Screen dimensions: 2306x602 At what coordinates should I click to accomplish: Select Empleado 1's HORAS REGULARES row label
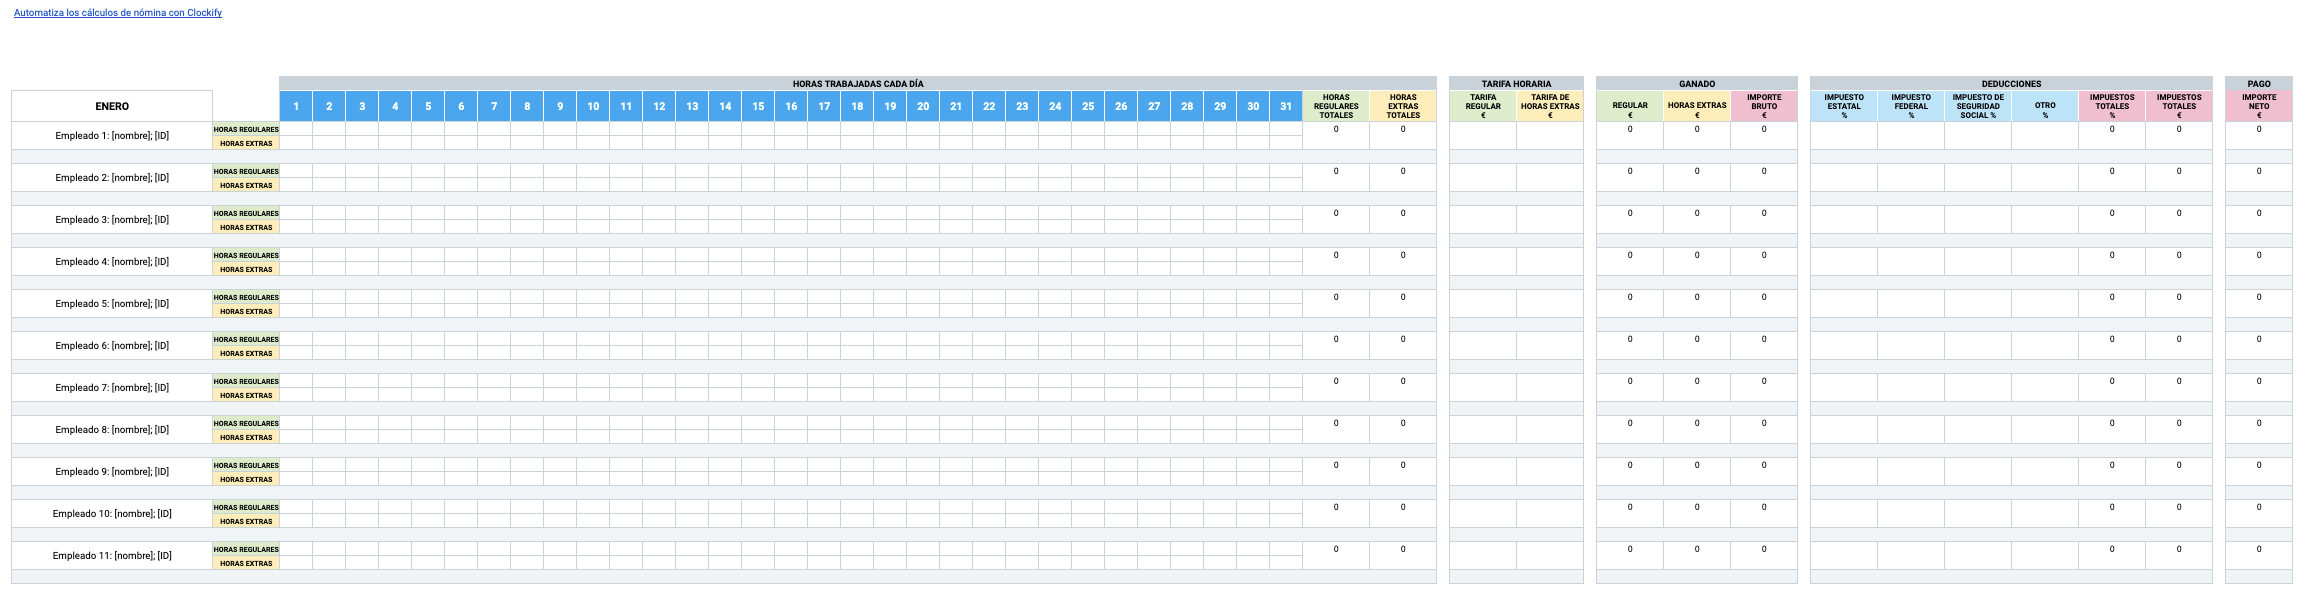click(246, 129)
